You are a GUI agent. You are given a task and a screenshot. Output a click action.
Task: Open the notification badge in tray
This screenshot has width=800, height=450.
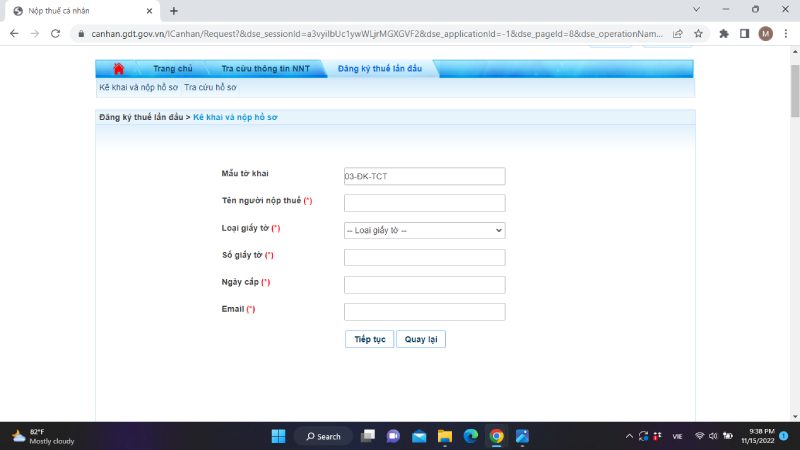(x=784, y=436)
